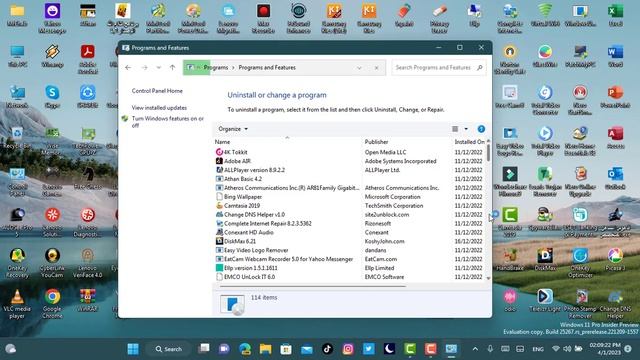Screen dimensions: 640x360
Task: Open Lenovo VeriFace 4.0 desktop shortcut
Action: [87, 263]
